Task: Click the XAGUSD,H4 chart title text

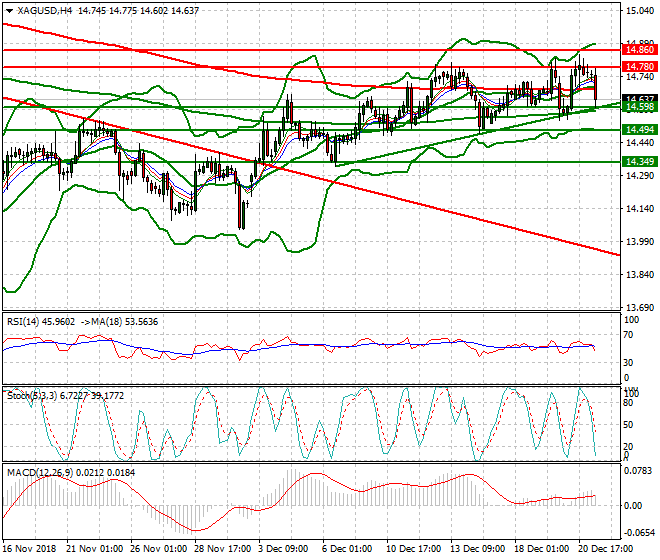Action: (45, 11)
